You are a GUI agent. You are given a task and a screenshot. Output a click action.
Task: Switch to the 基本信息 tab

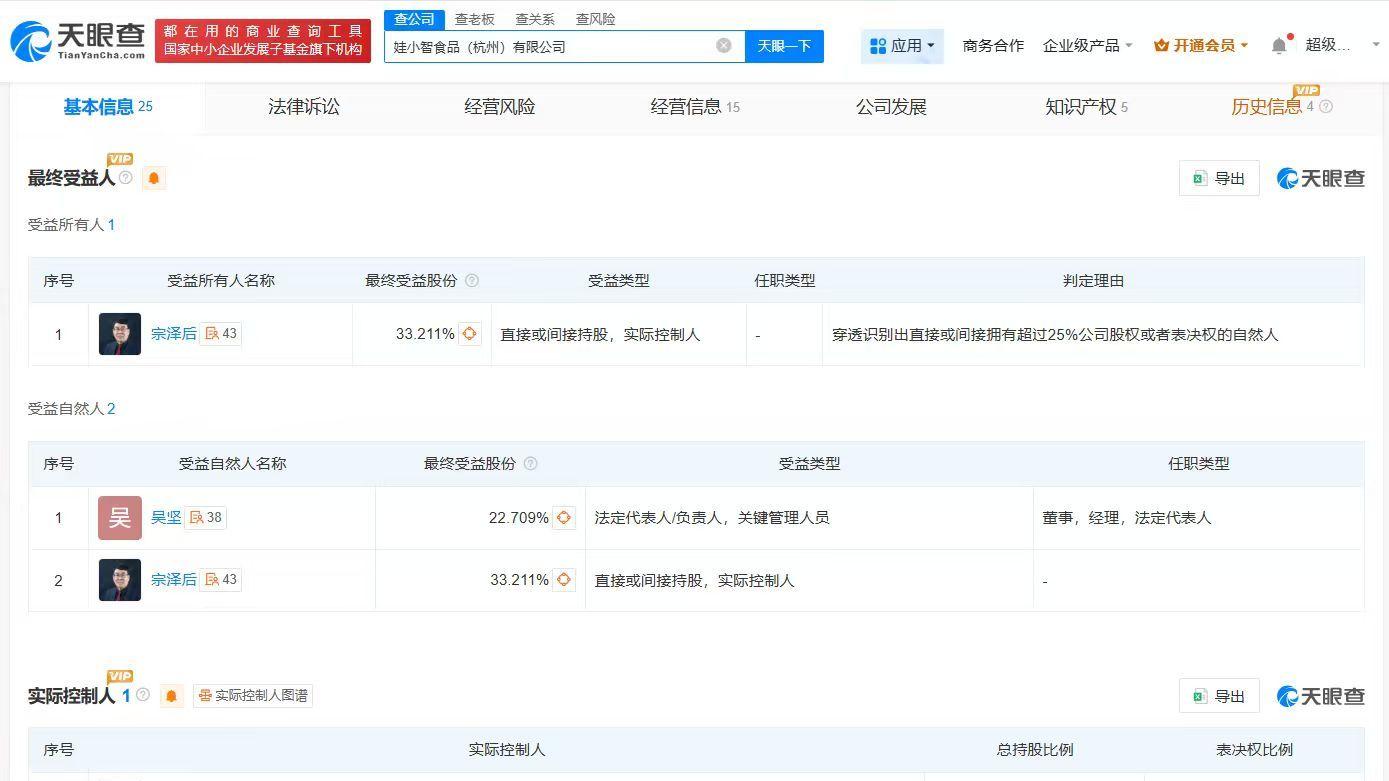click(108, 107)
